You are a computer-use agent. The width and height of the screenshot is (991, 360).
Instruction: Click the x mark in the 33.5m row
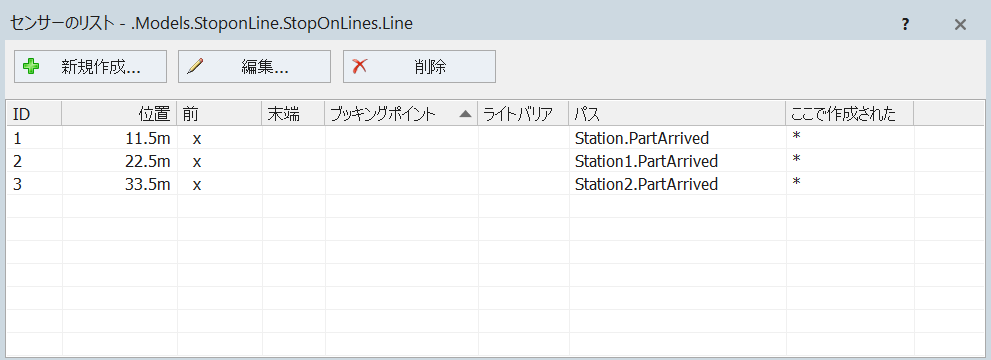197,185
